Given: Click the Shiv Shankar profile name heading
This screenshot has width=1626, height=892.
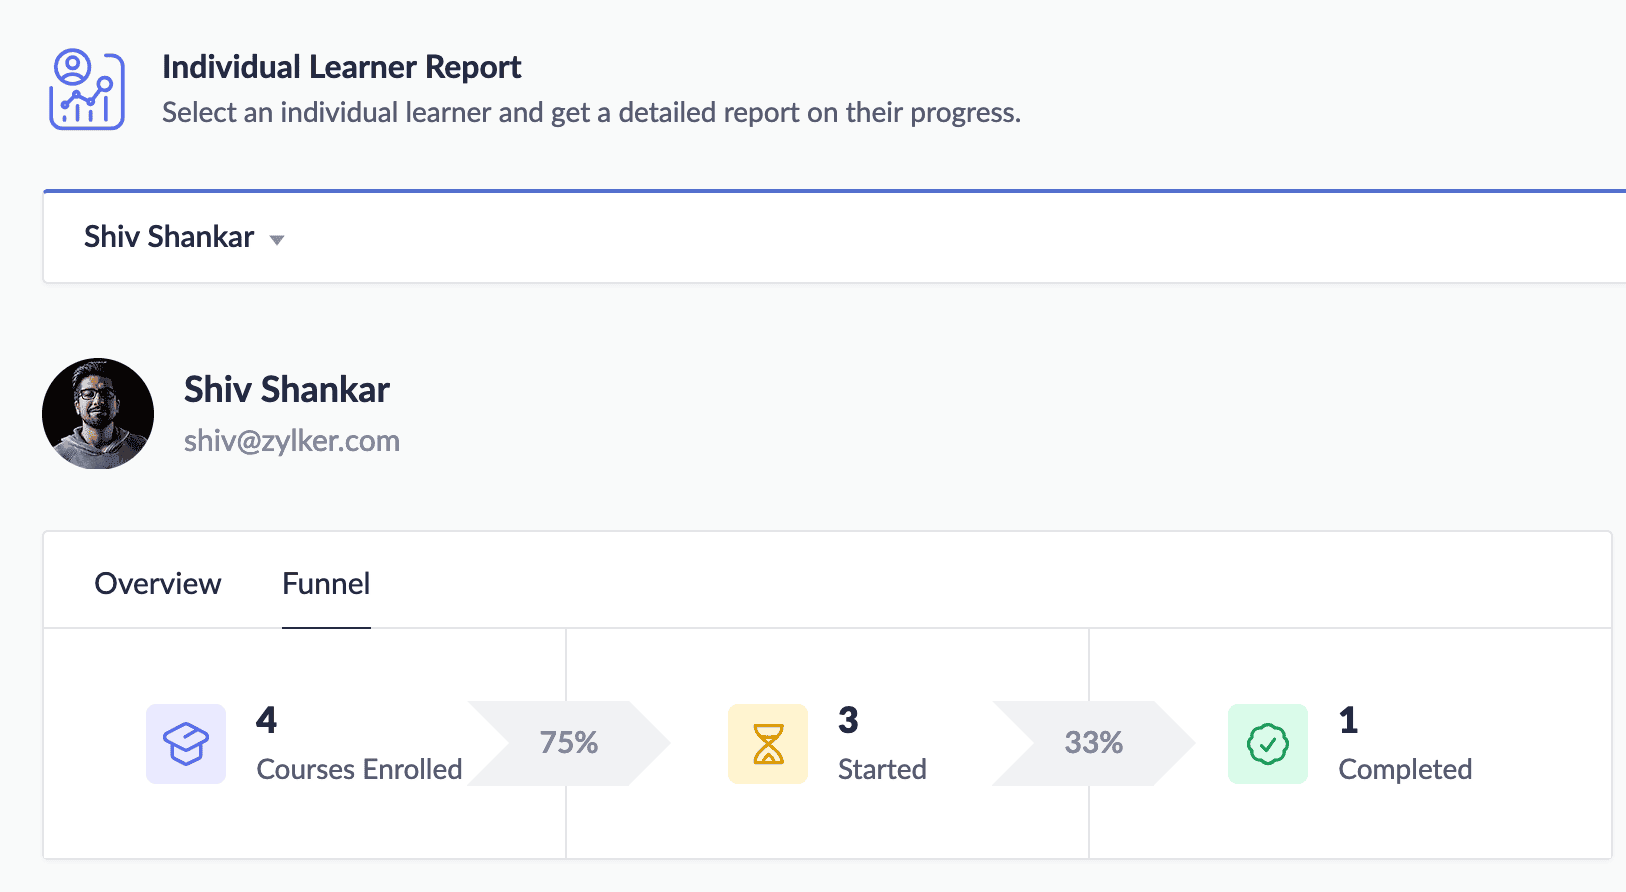Looking at the screenshot, I should point(287,390).
